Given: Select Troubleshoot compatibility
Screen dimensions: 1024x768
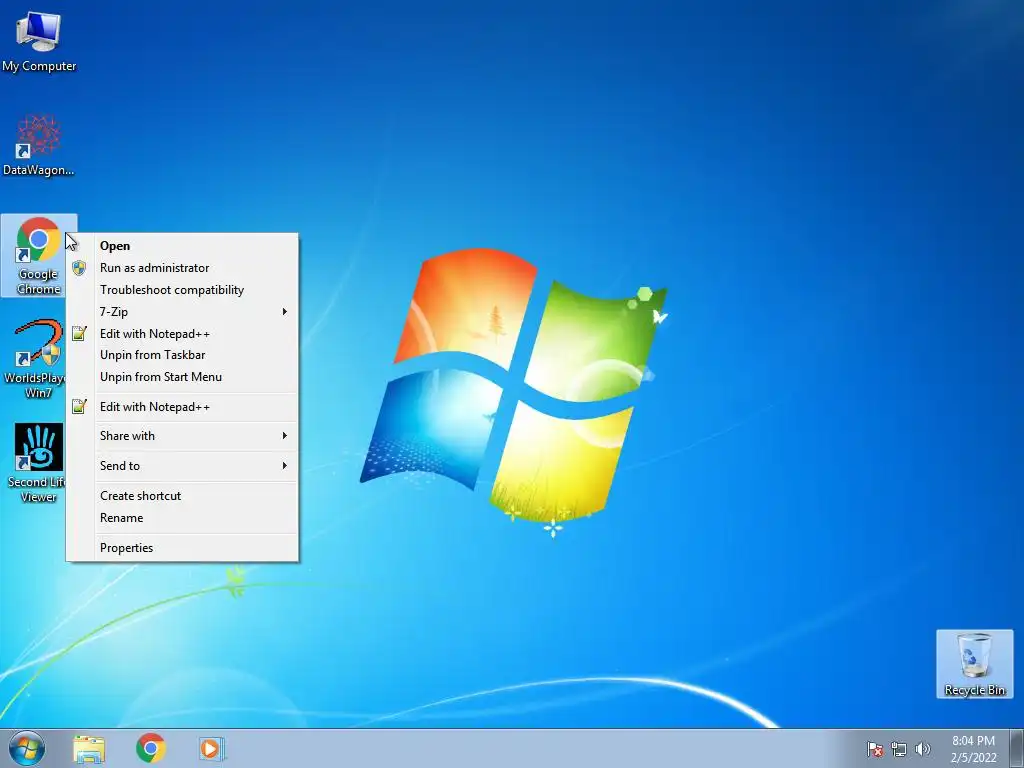Looking at the screenshot, I should [182, 290].
